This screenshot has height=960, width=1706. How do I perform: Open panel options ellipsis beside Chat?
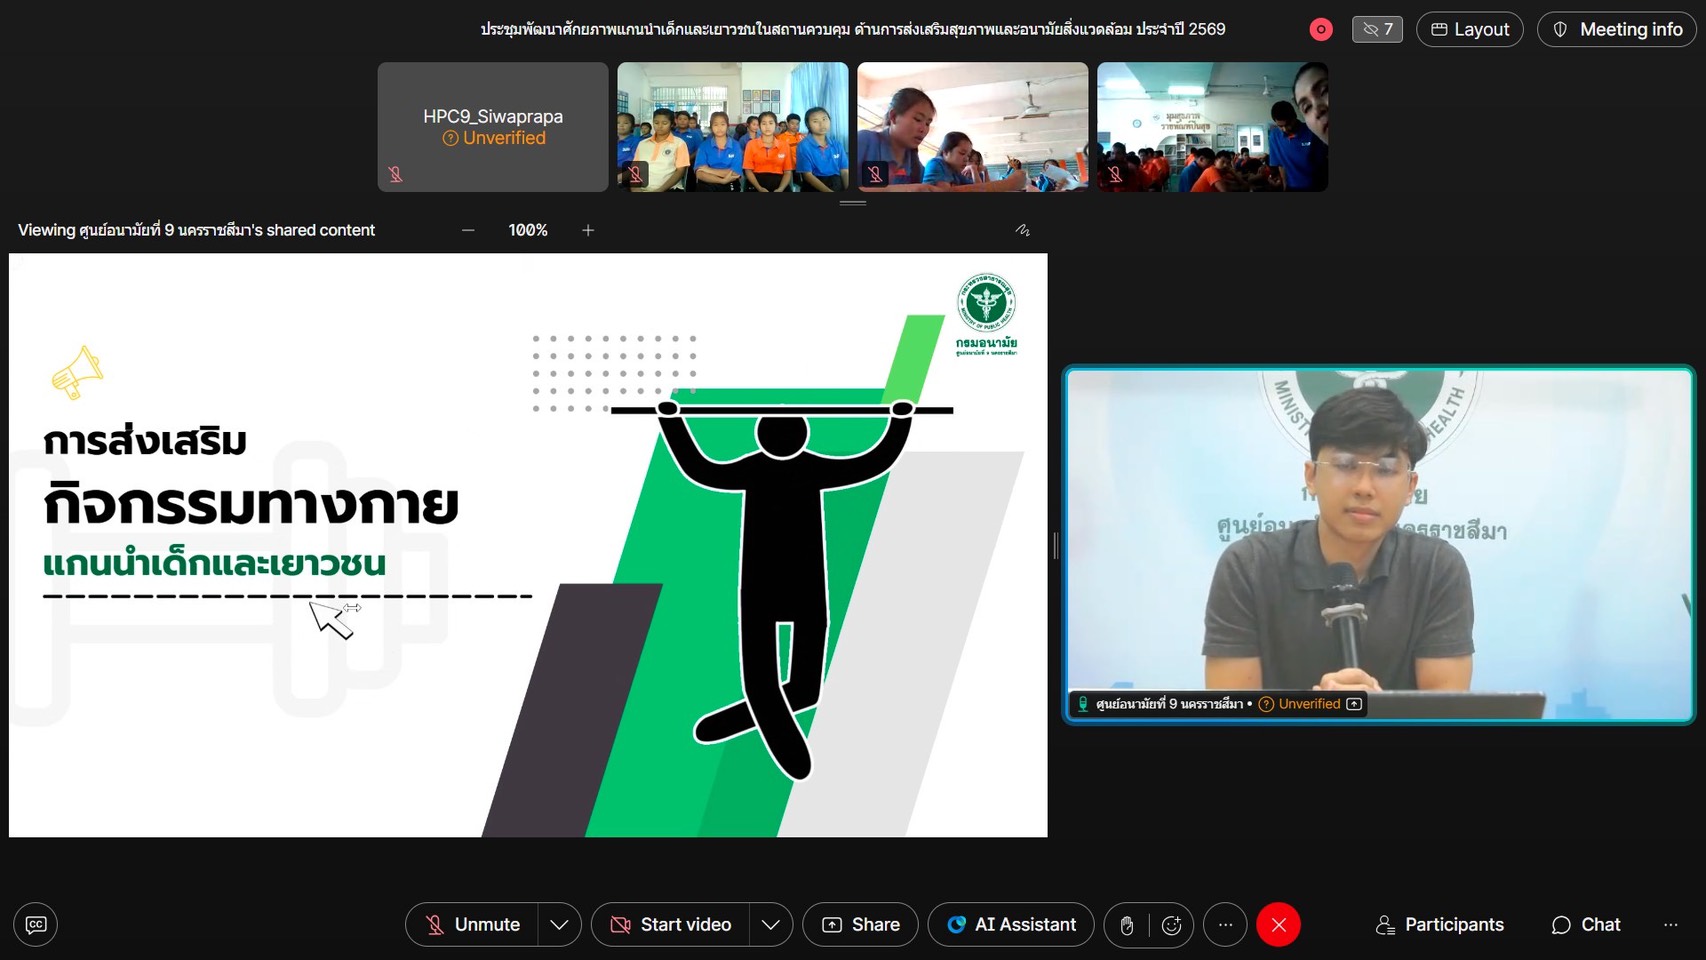coord(1670,925)
